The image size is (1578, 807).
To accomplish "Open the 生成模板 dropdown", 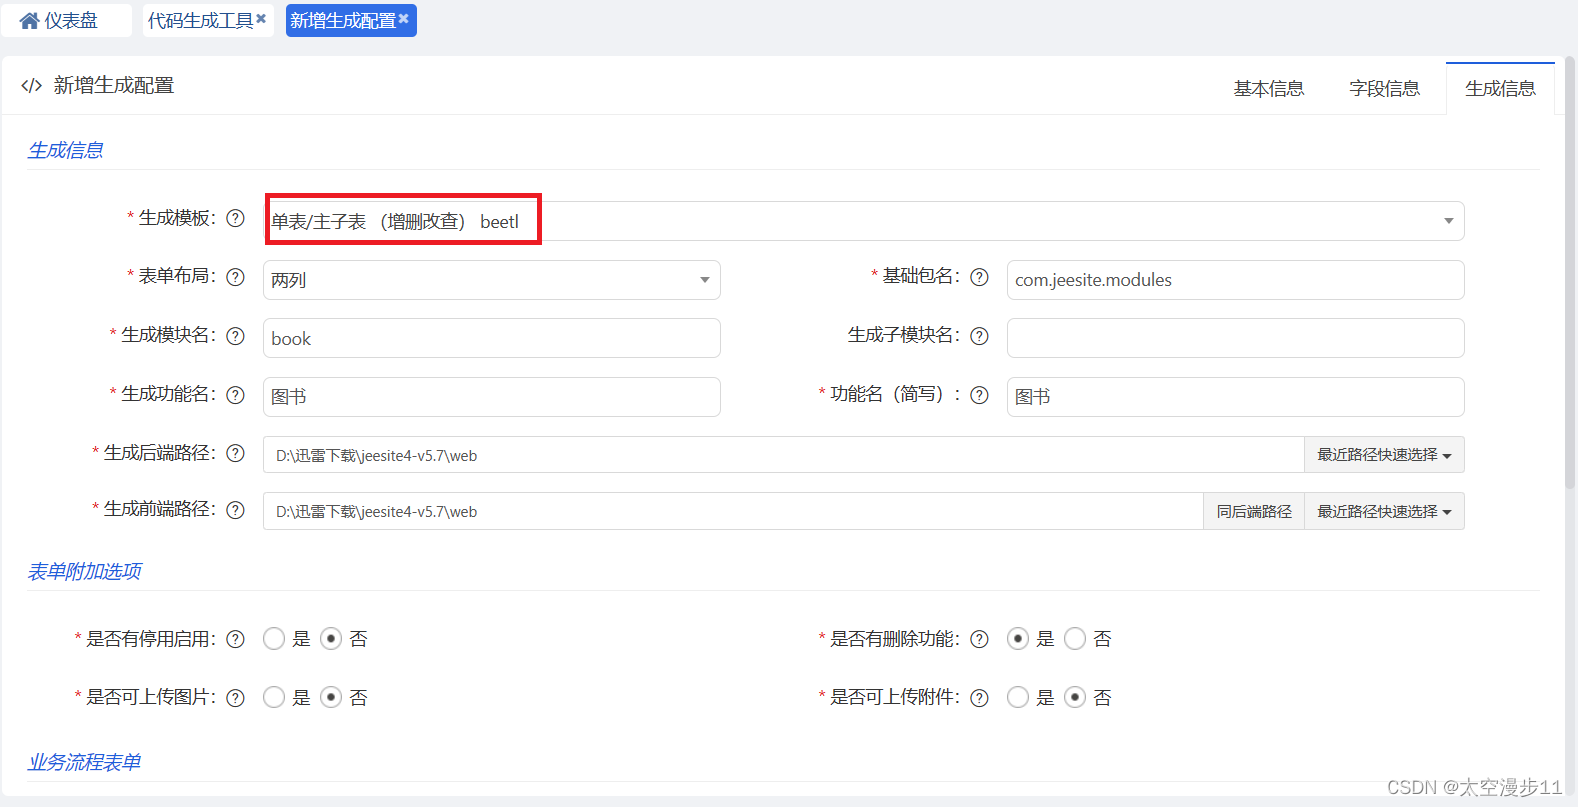I will [864, 221].
